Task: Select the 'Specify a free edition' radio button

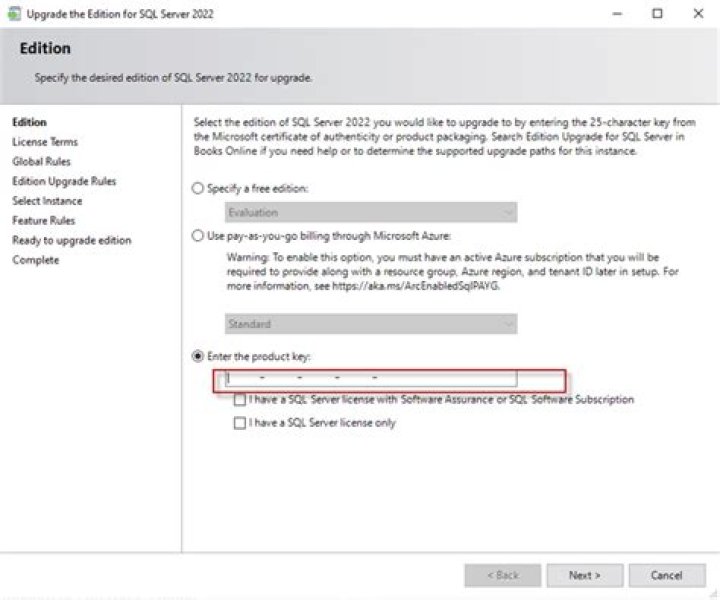Action: [x=197, y=188]
